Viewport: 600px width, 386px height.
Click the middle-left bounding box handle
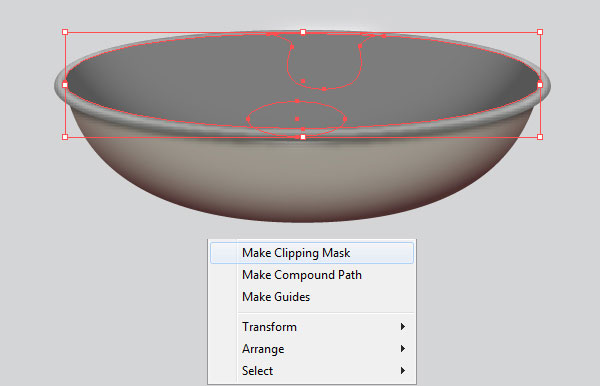click(x=65, y=85)
